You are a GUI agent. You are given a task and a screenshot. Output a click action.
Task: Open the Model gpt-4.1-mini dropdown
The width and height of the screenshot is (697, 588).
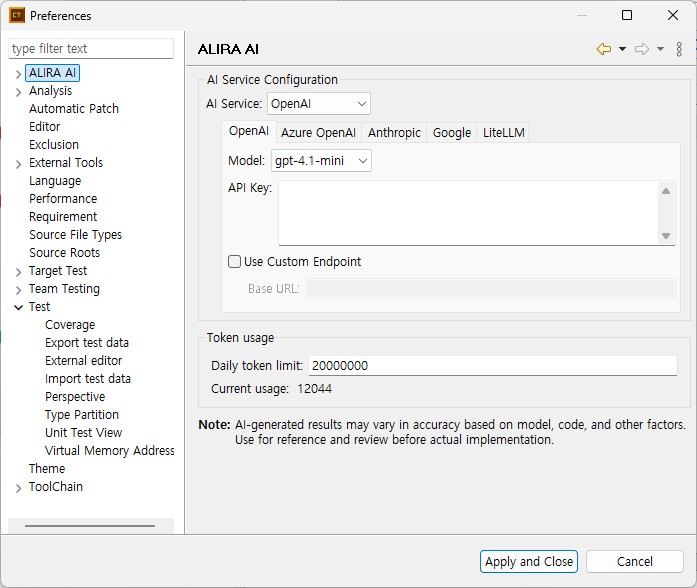click(321, 160)
